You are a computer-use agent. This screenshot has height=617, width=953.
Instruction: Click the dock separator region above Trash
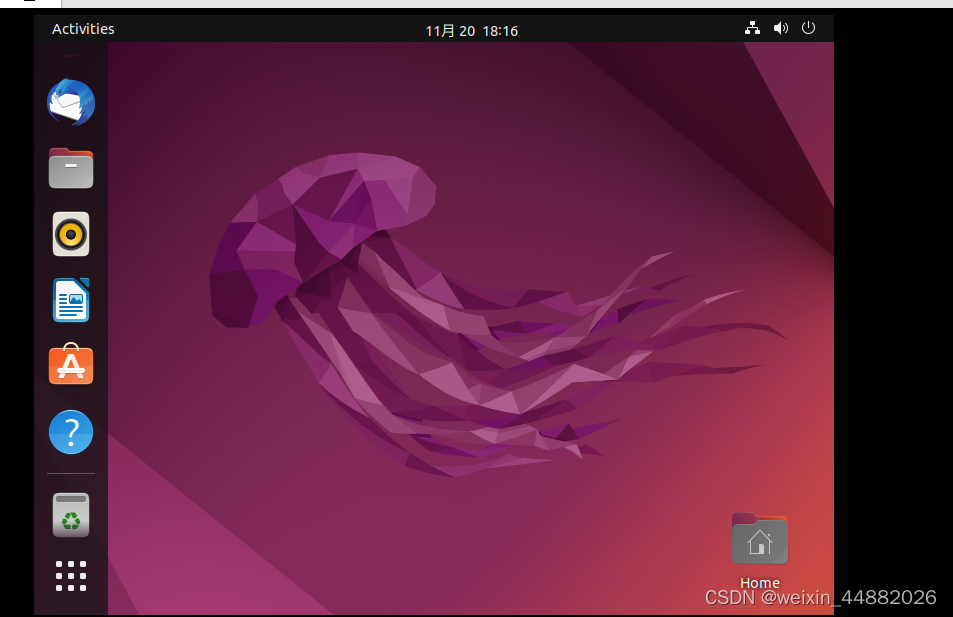coord(70,472)
